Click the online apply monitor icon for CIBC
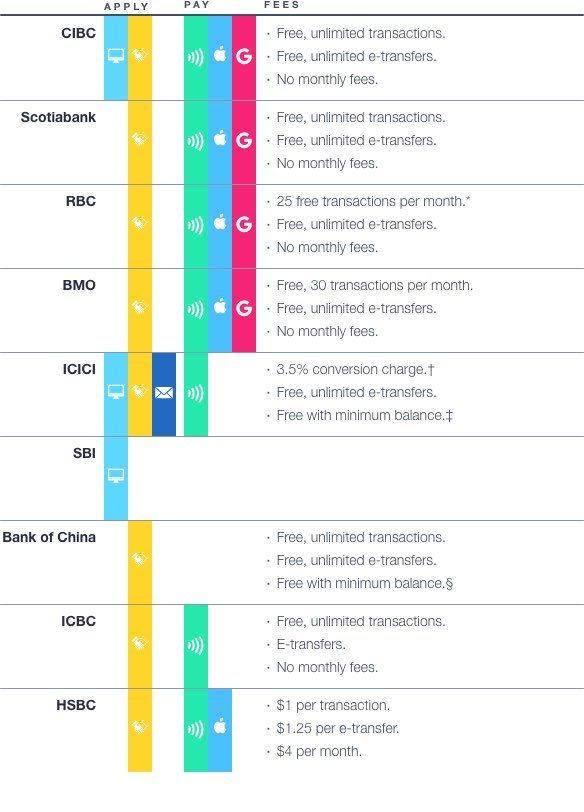The height and width of the screenshot is (812, 584). [116, 56]
